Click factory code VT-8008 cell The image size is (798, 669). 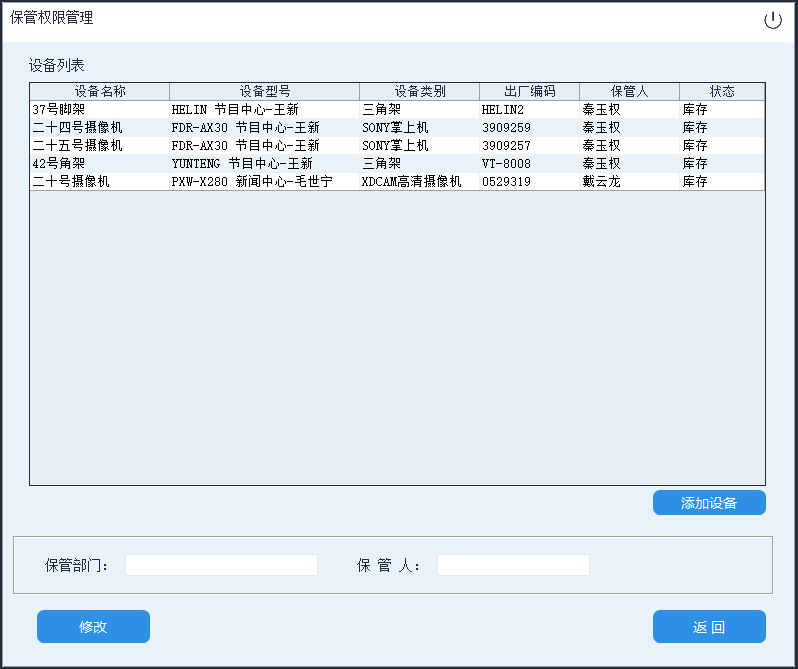[507, 163]
